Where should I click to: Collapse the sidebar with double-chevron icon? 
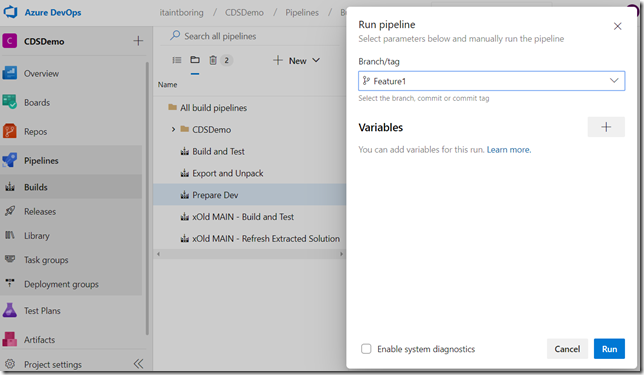pos(138,364)
